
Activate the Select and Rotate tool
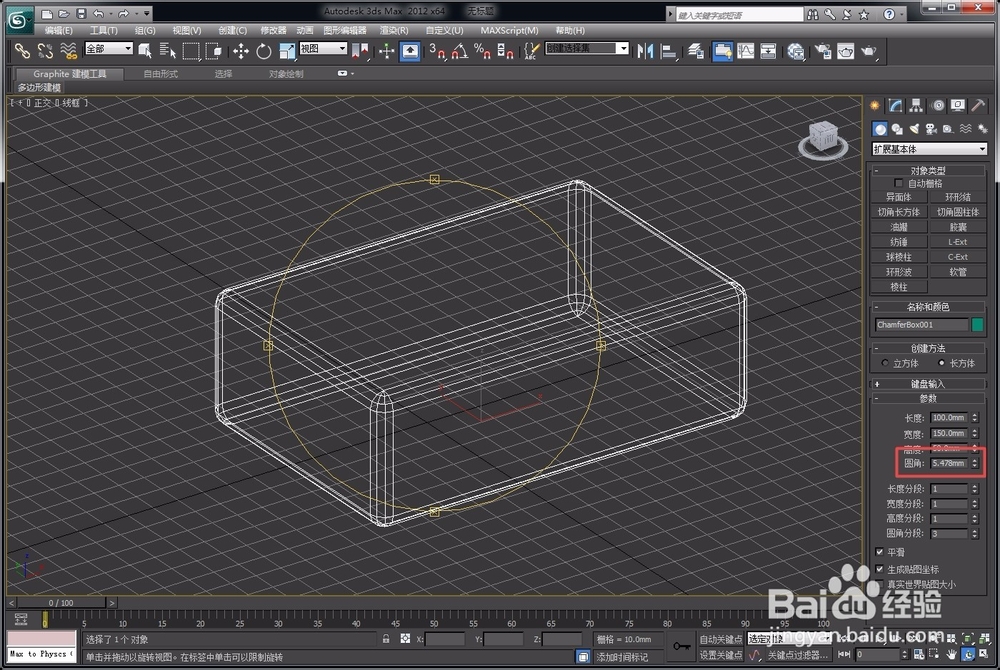[263, 51]
